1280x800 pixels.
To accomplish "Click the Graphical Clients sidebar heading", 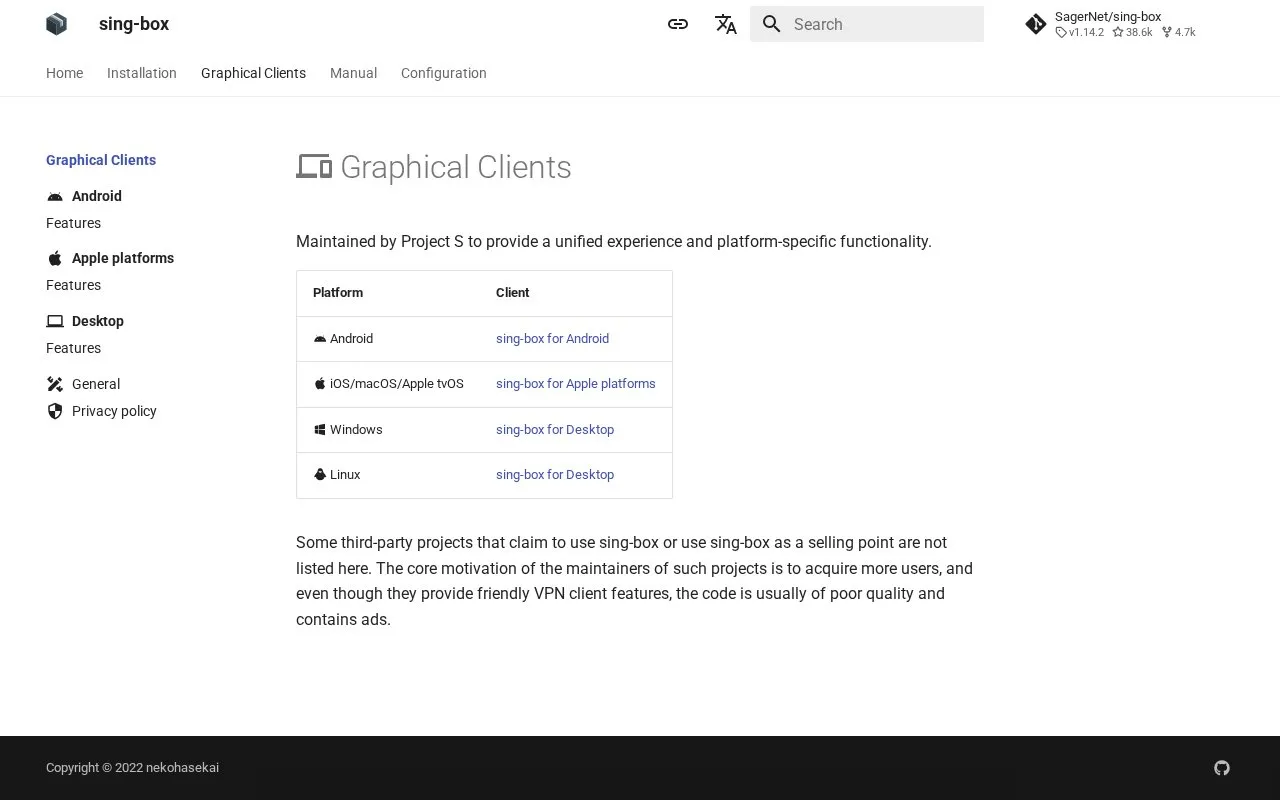I will click(101, 160).
